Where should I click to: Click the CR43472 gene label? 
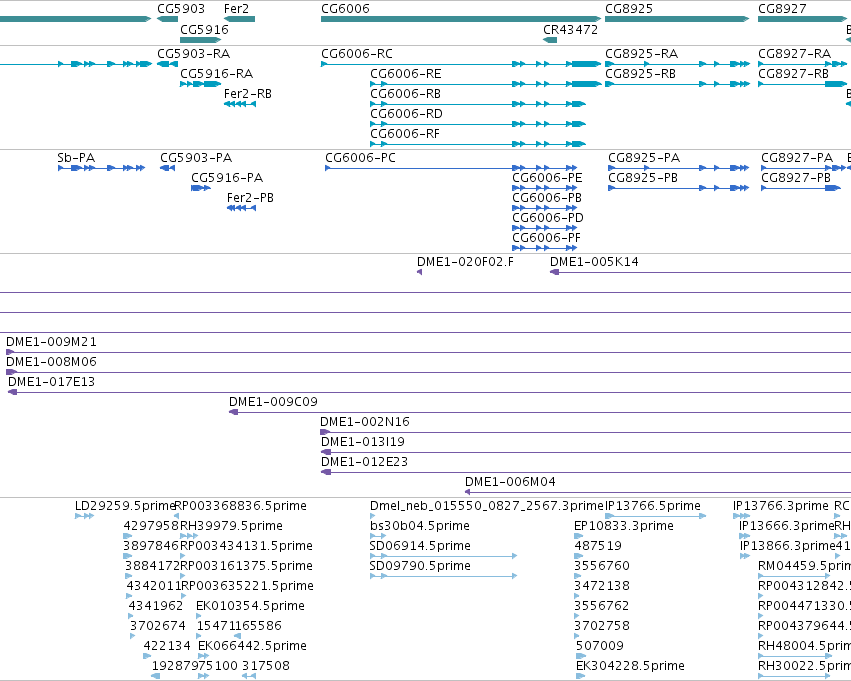tap(570, 29)
